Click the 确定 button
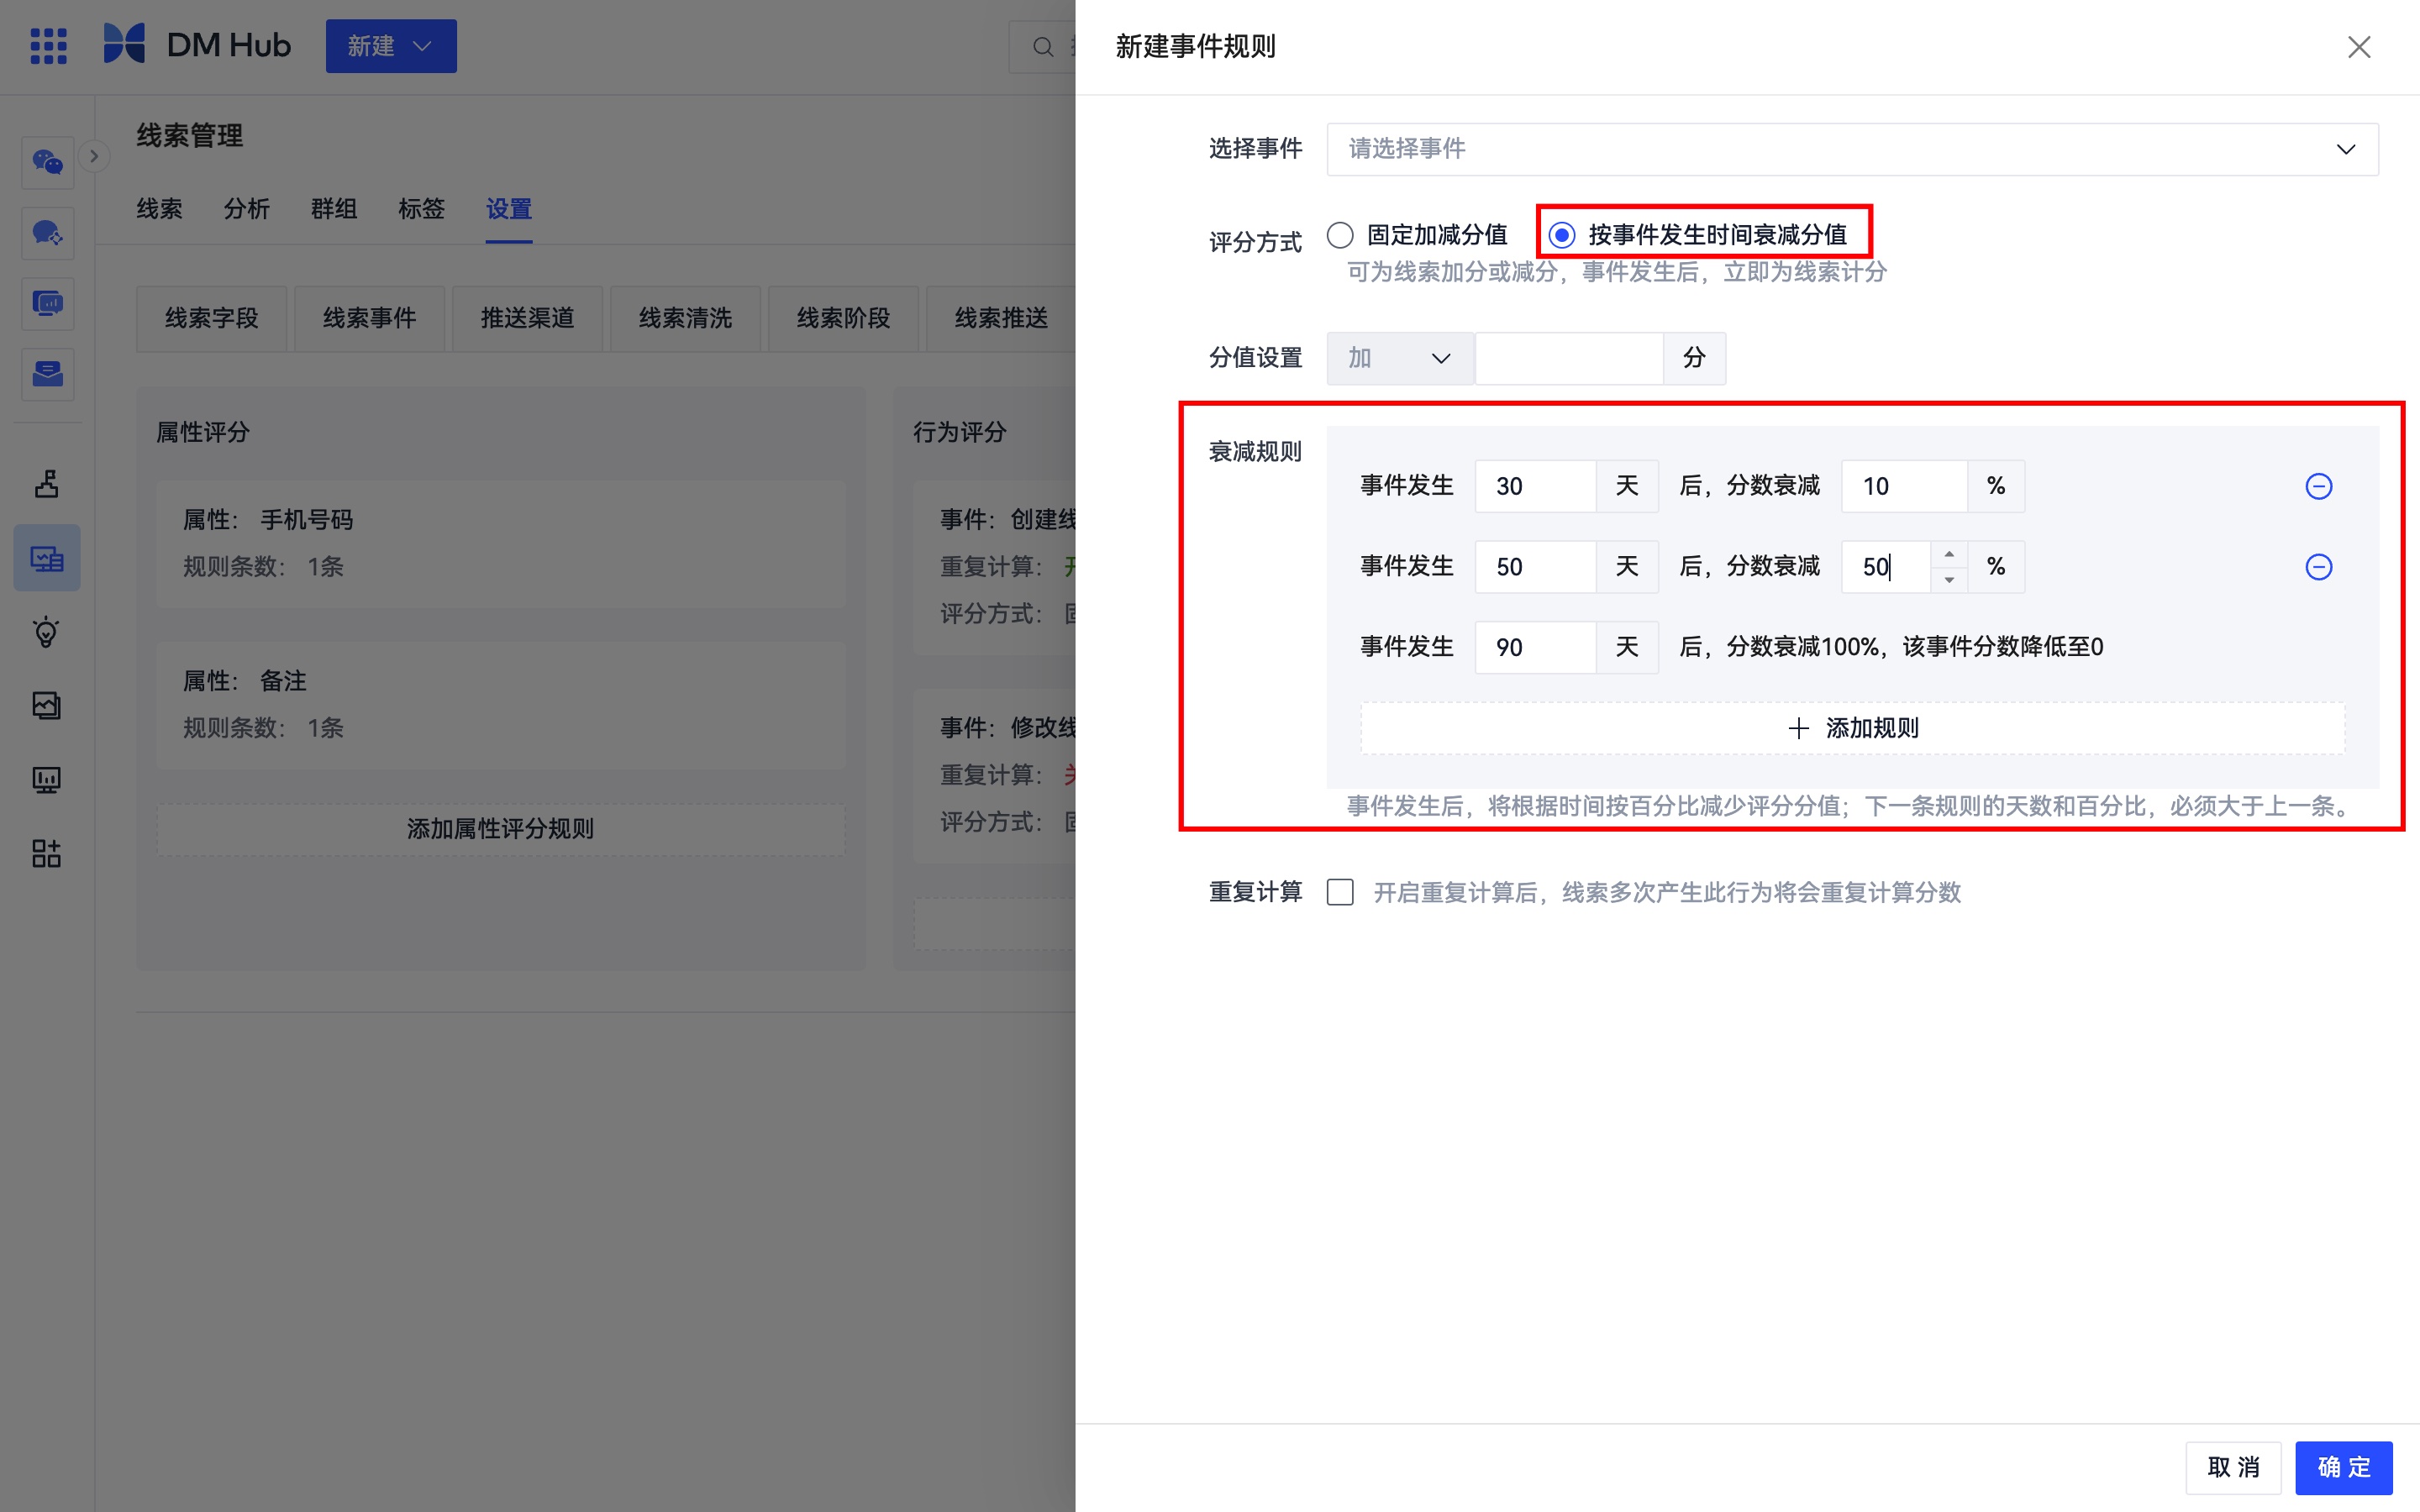The width and height of the screenshot is (2420, 1512). point(2343,1467)
